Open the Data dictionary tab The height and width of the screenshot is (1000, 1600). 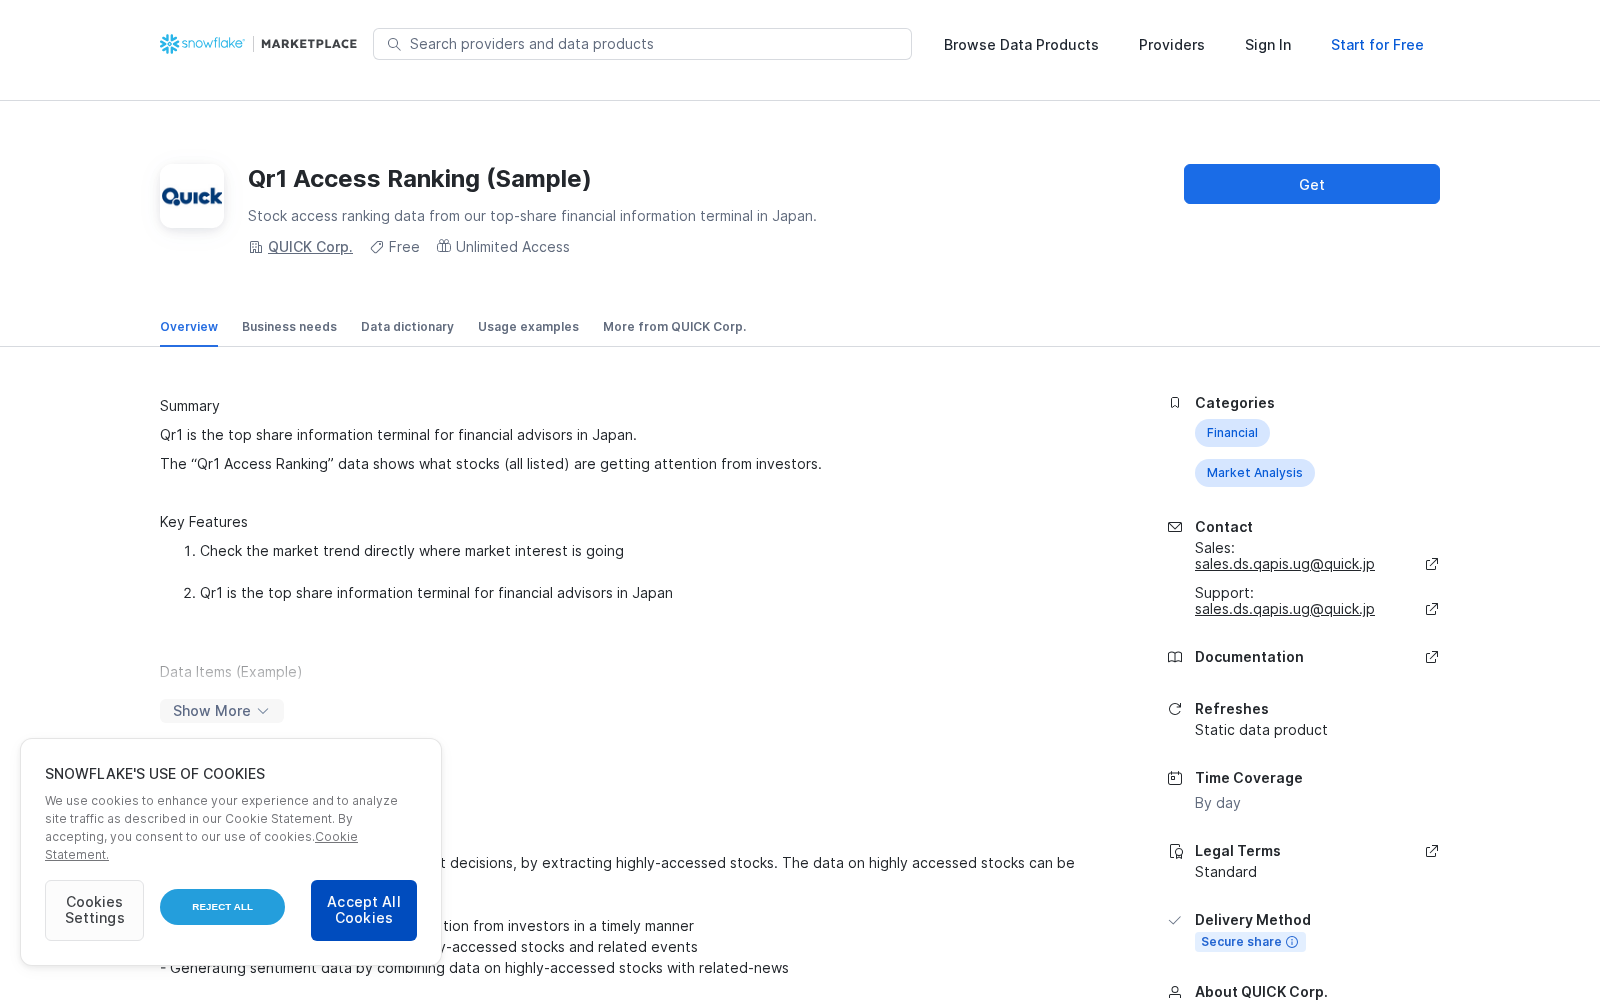(x=407, y=327)
